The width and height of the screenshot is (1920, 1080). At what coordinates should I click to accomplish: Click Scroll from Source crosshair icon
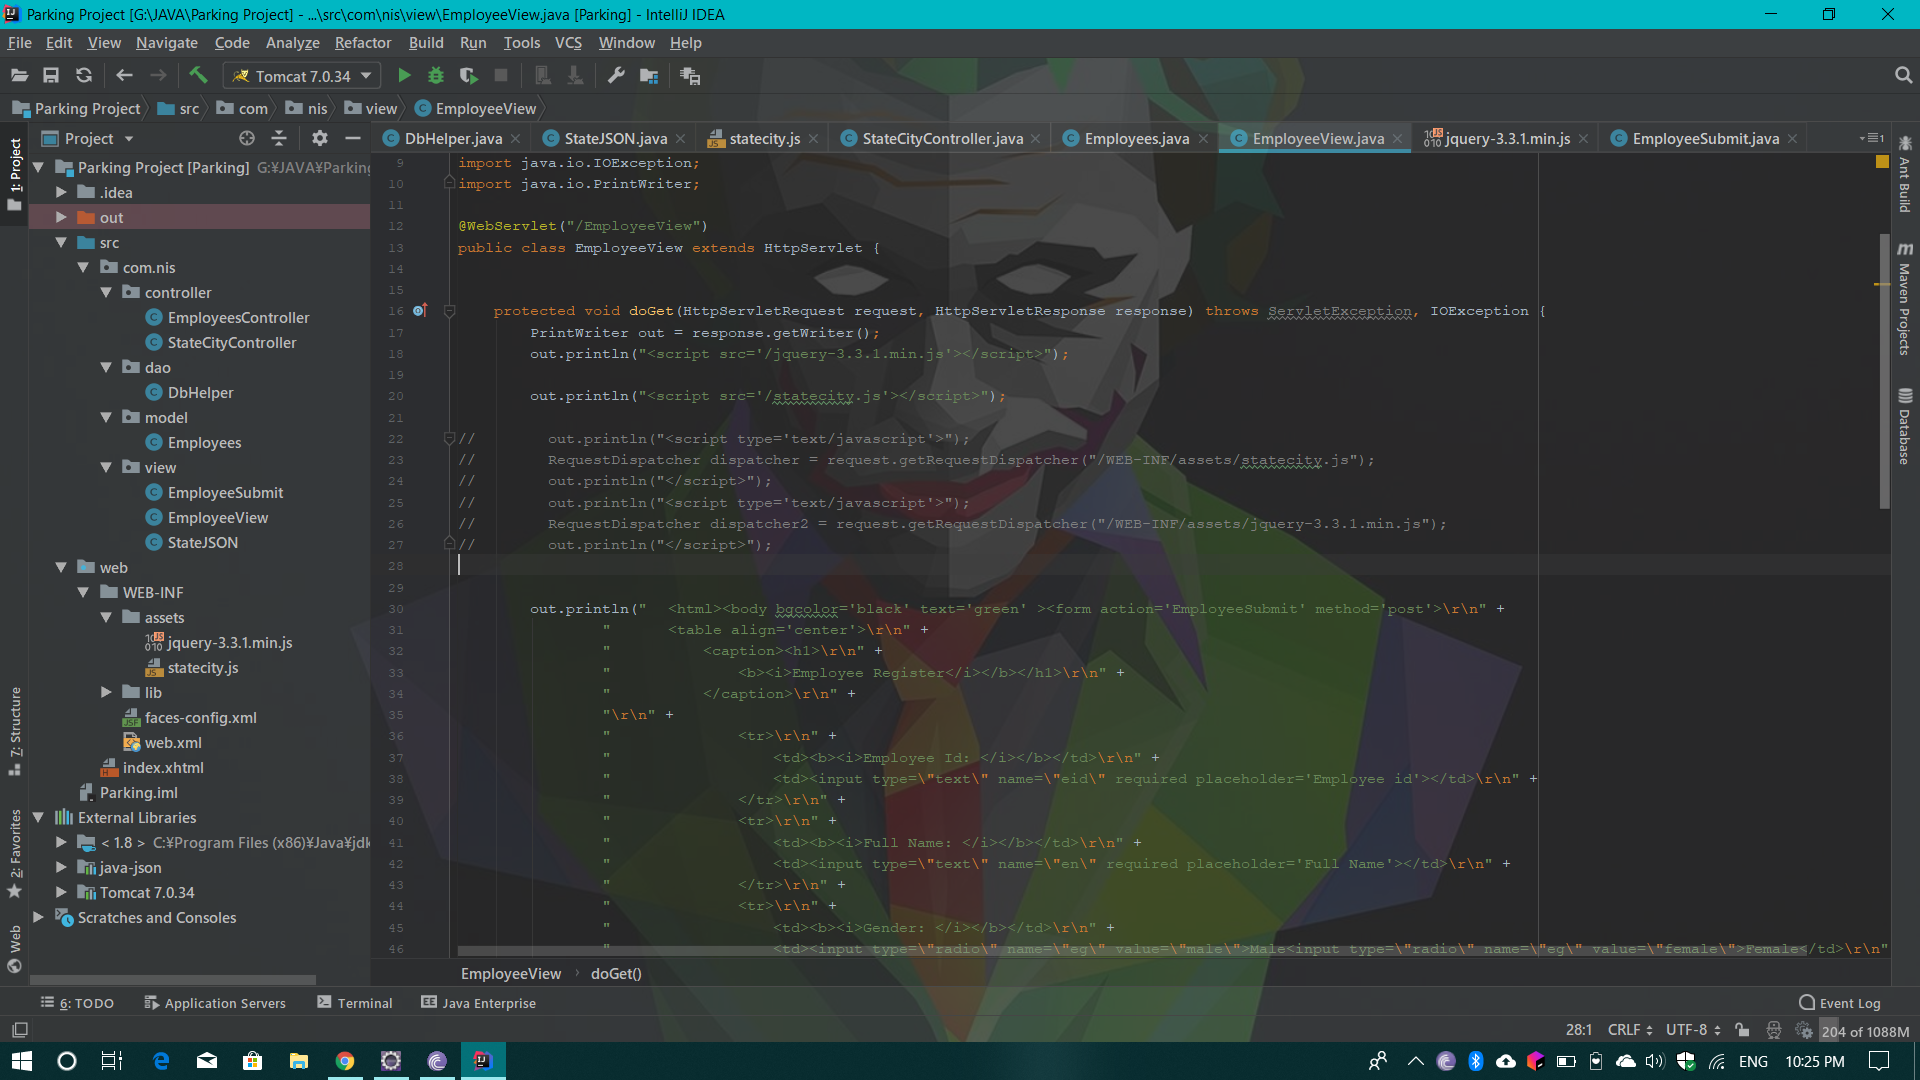[x=247, y=138]
